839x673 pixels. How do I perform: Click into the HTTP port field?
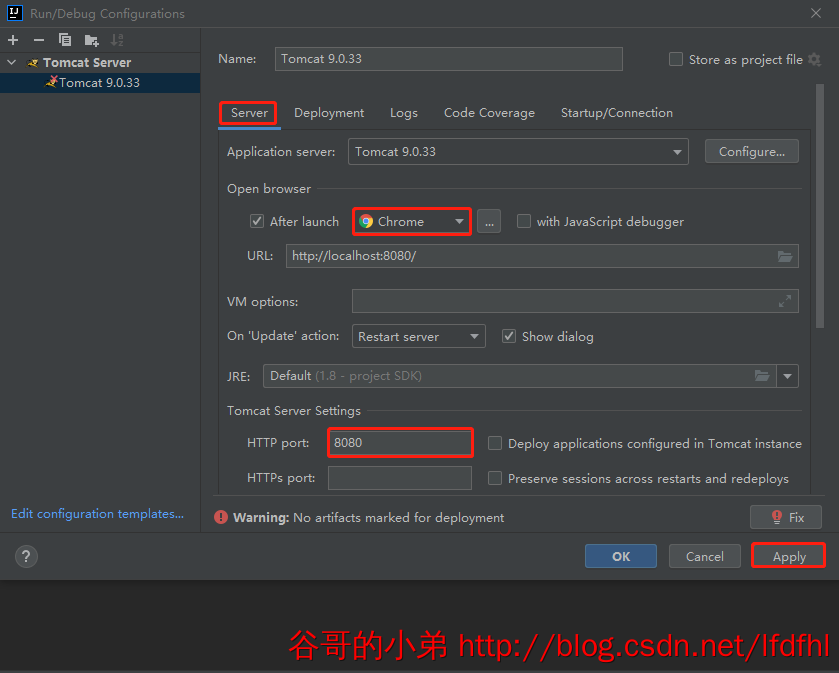(400, 443)
